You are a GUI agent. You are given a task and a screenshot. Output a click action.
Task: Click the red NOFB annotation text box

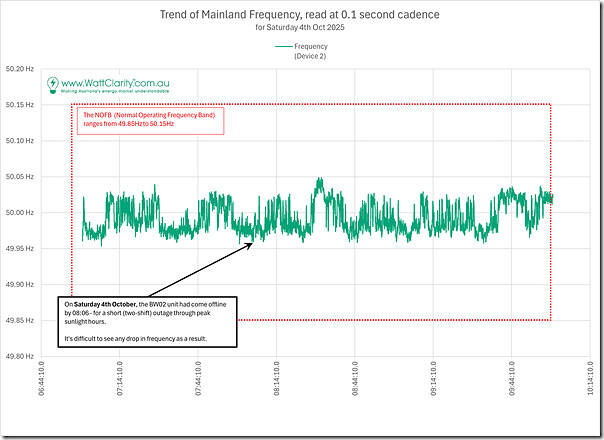pyautogui.click(x=149, y=121)
